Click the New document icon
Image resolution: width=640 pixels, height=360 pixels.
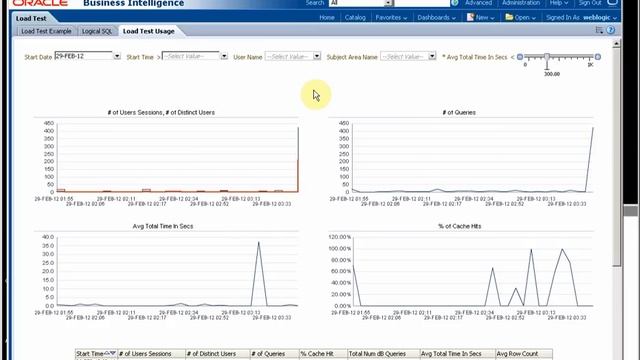pyautogui.click(x=470, y=17)
